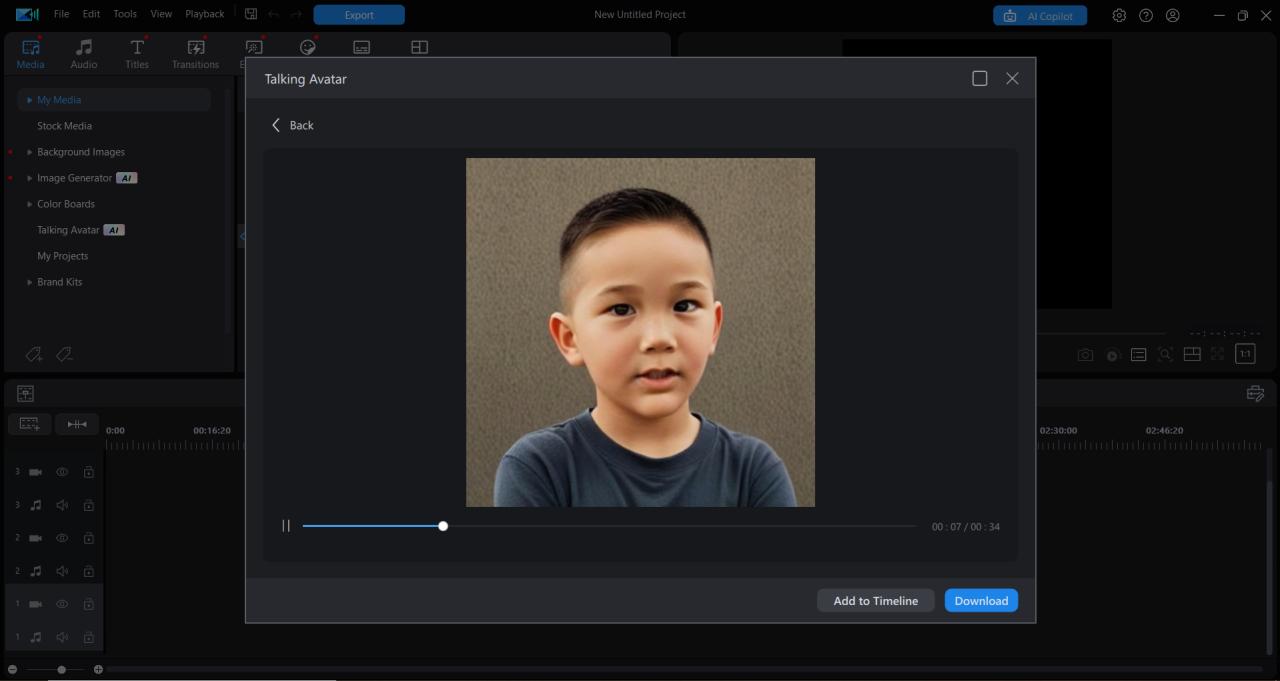1280x681 pixels.
Task: Hide video track 3 with the eye toggle
Action: coord(62,472)
